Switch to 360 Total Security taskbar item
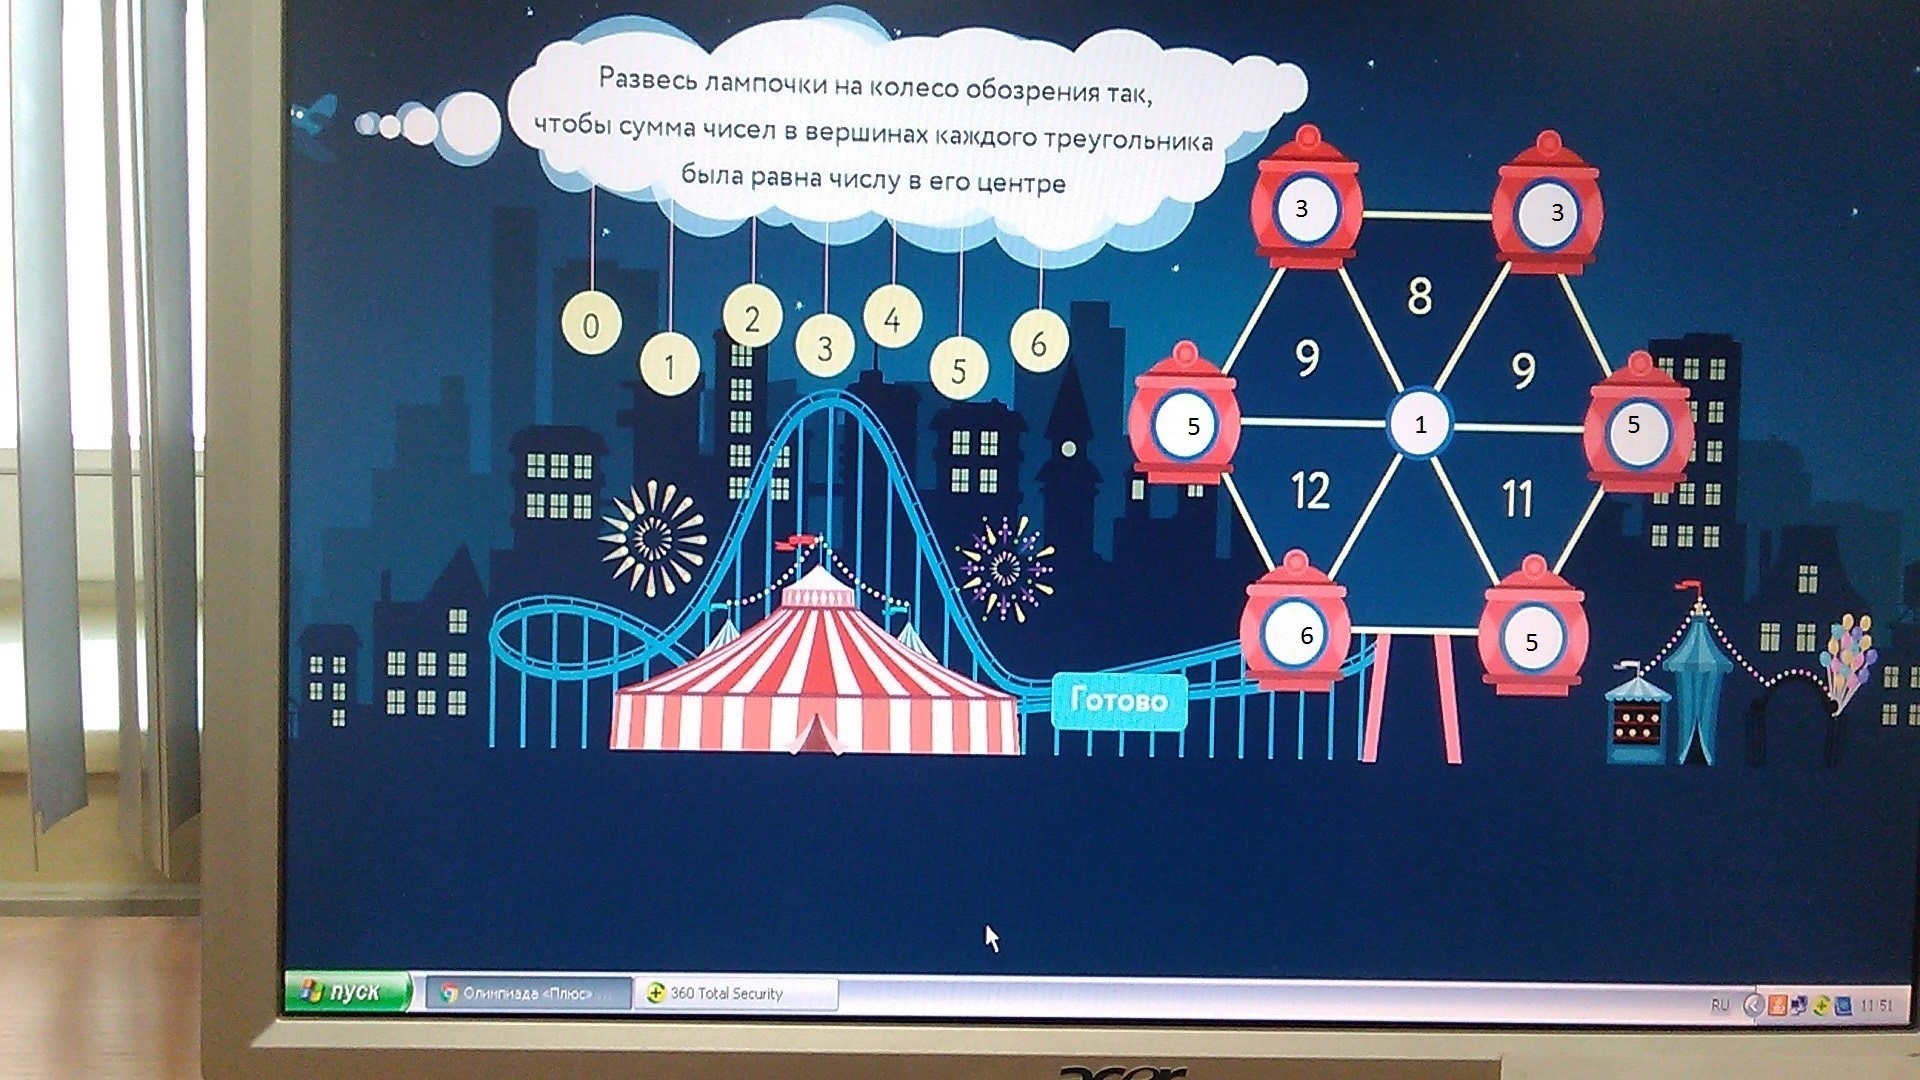This screenshot has height=1080, width=1920. pos(735,993)
